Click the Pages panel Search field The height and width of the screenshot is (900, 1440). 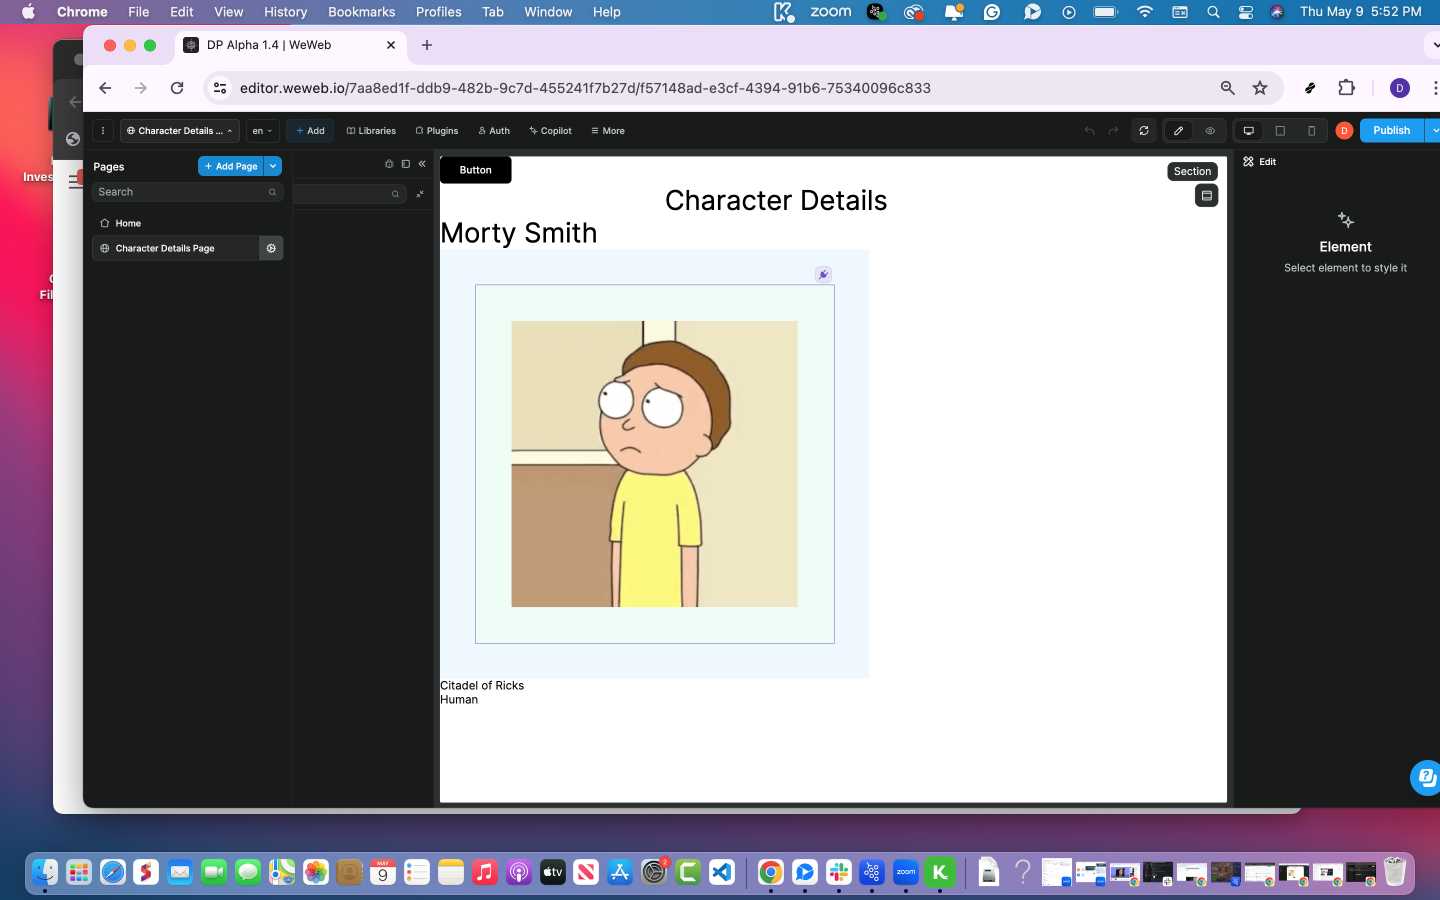(187, 192)
